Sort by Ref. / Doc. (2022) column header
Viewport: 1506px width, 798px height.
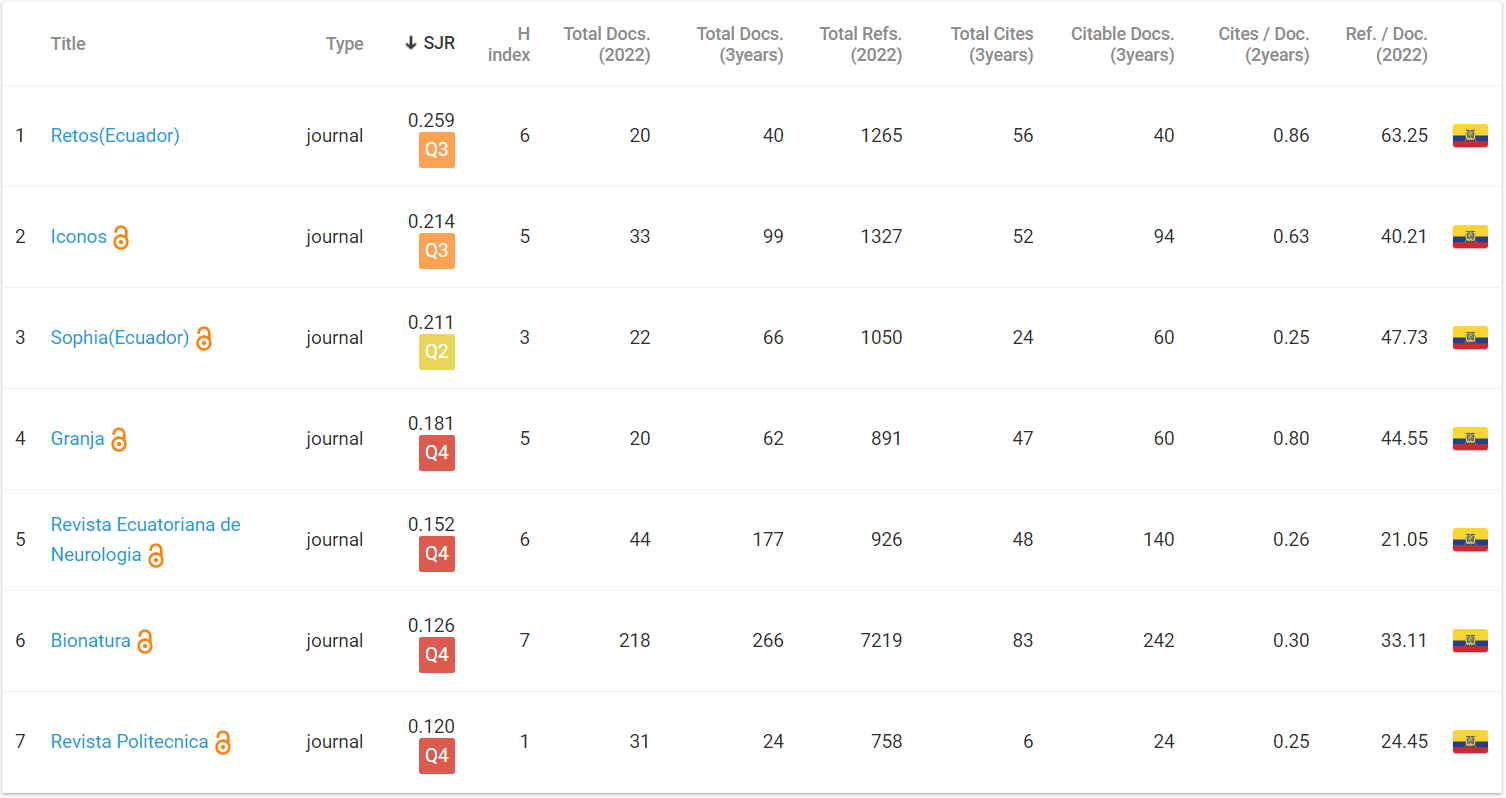(x=1387, y=44)
